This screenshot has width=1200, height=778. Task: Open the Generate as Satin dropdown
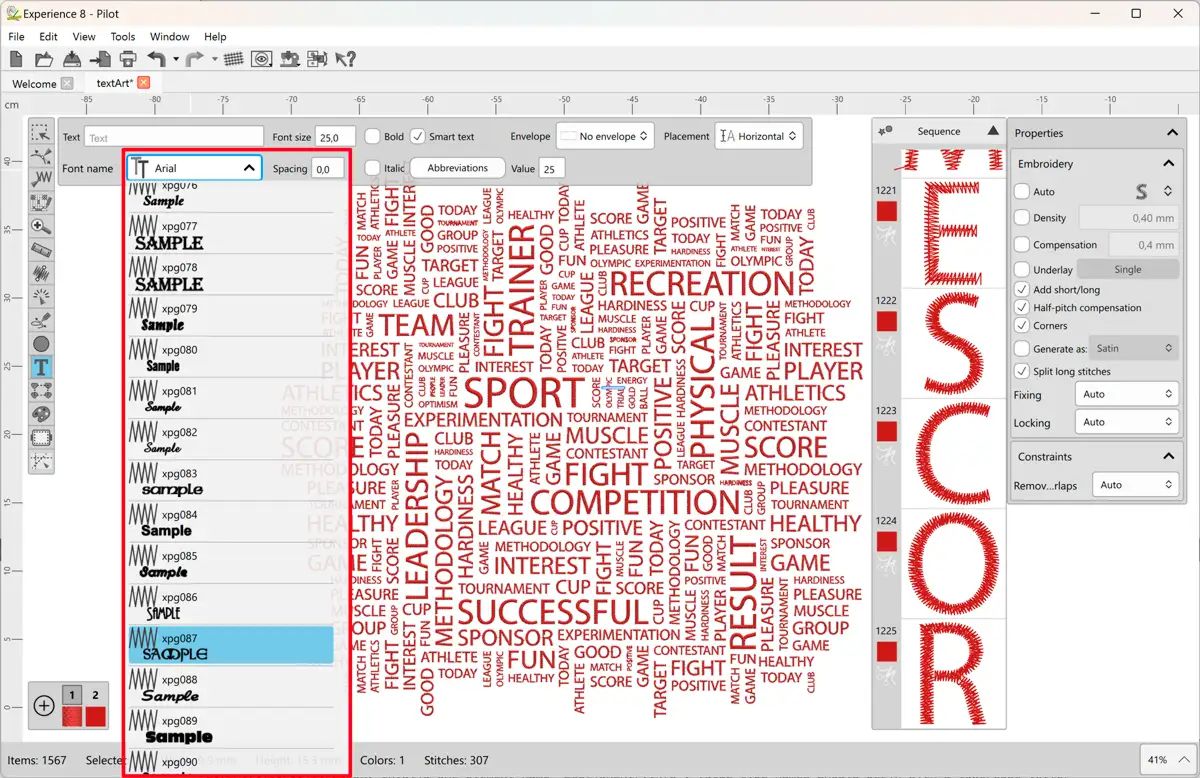point(1135,348)
